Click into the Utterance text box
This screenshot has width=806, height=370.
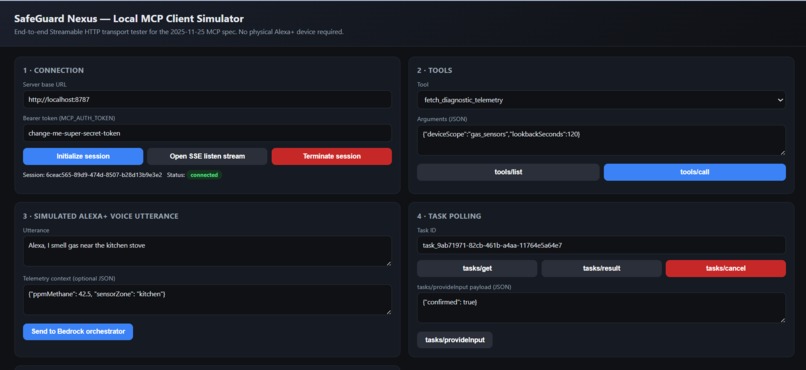click(x=207, y=251)
